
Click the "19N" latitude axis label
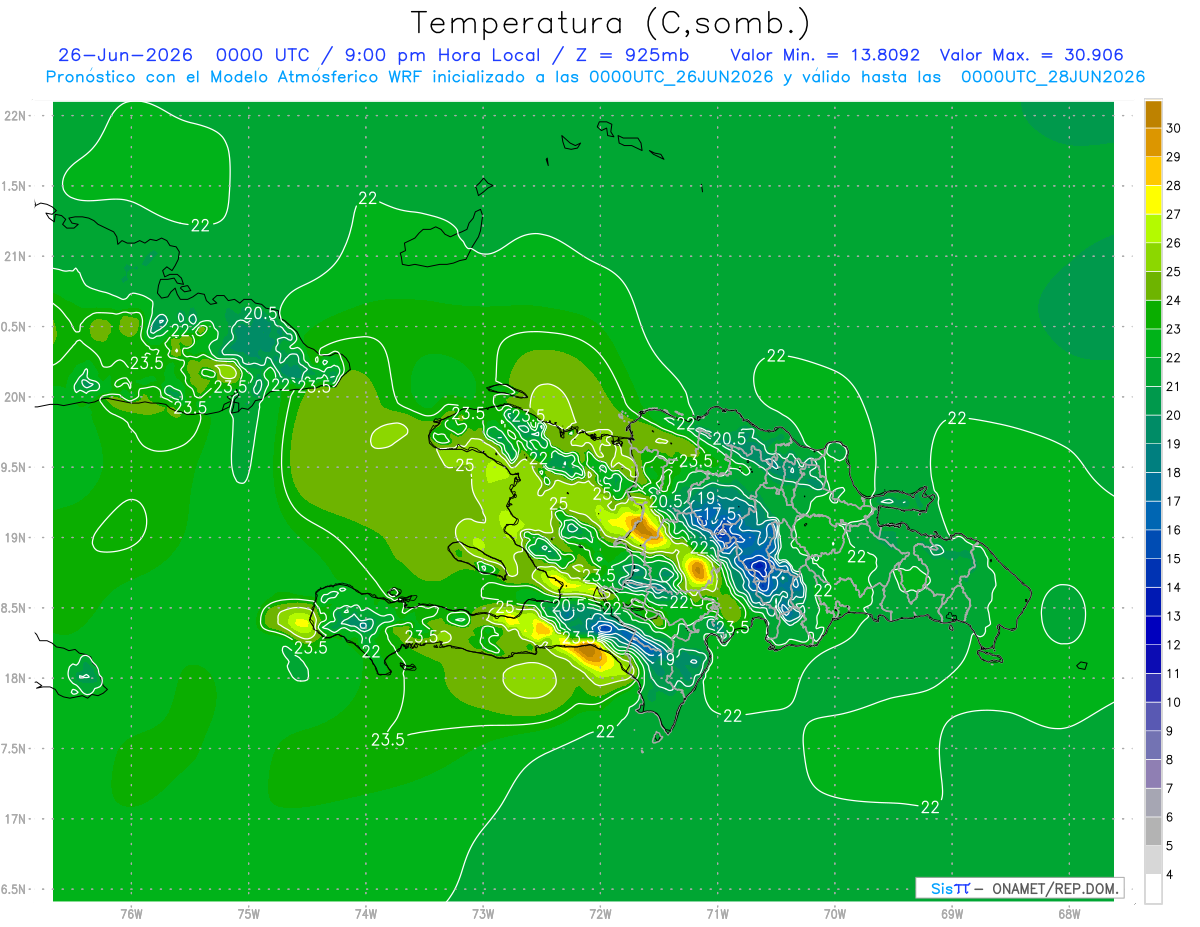pyautogui.click(x=15, y=538)
